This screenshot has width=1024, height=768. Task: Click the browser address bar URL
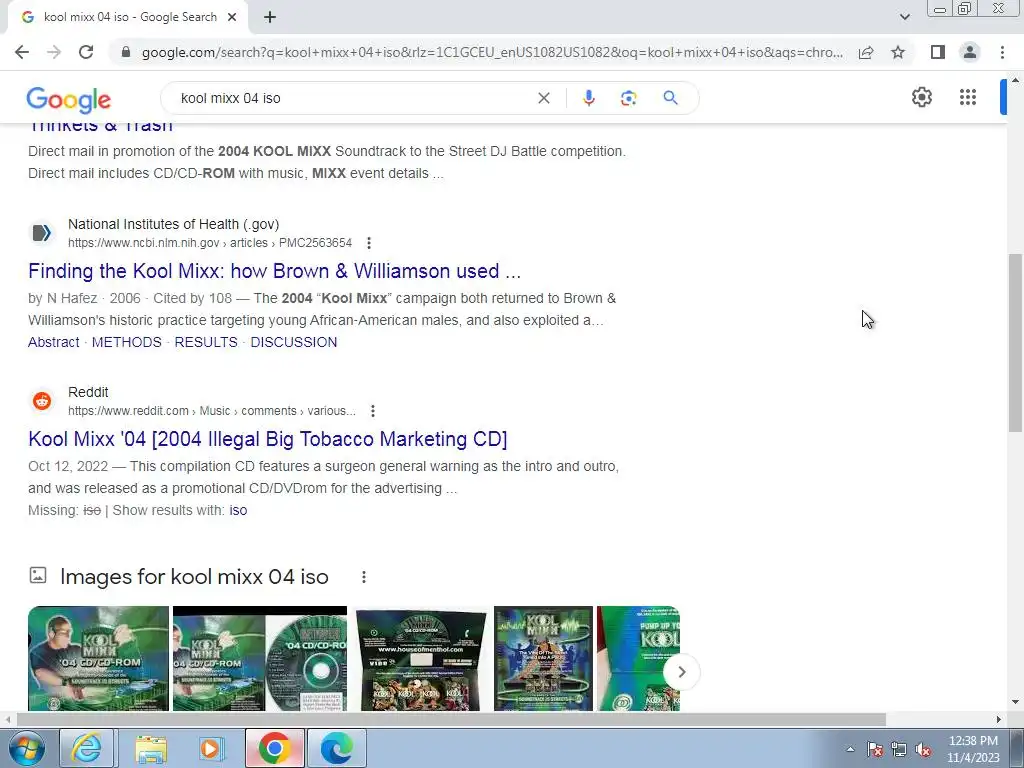492,52
